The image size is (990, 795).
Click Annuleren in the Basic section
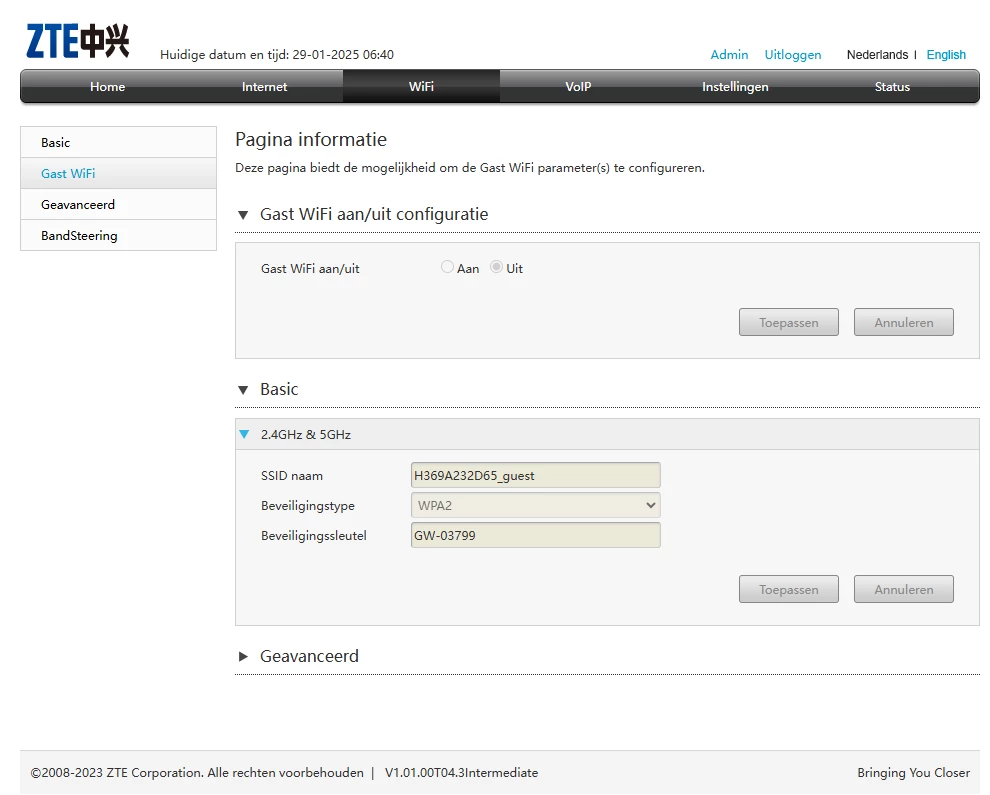pos(904,590)
